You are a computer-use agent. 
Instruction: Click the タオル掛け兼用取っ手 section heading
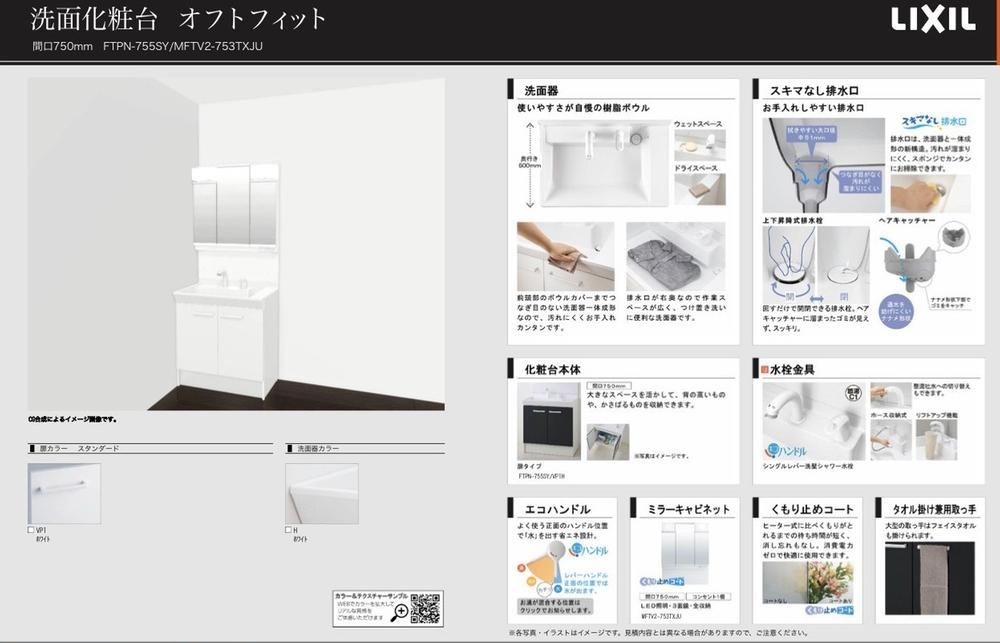[x=934, y=510]
